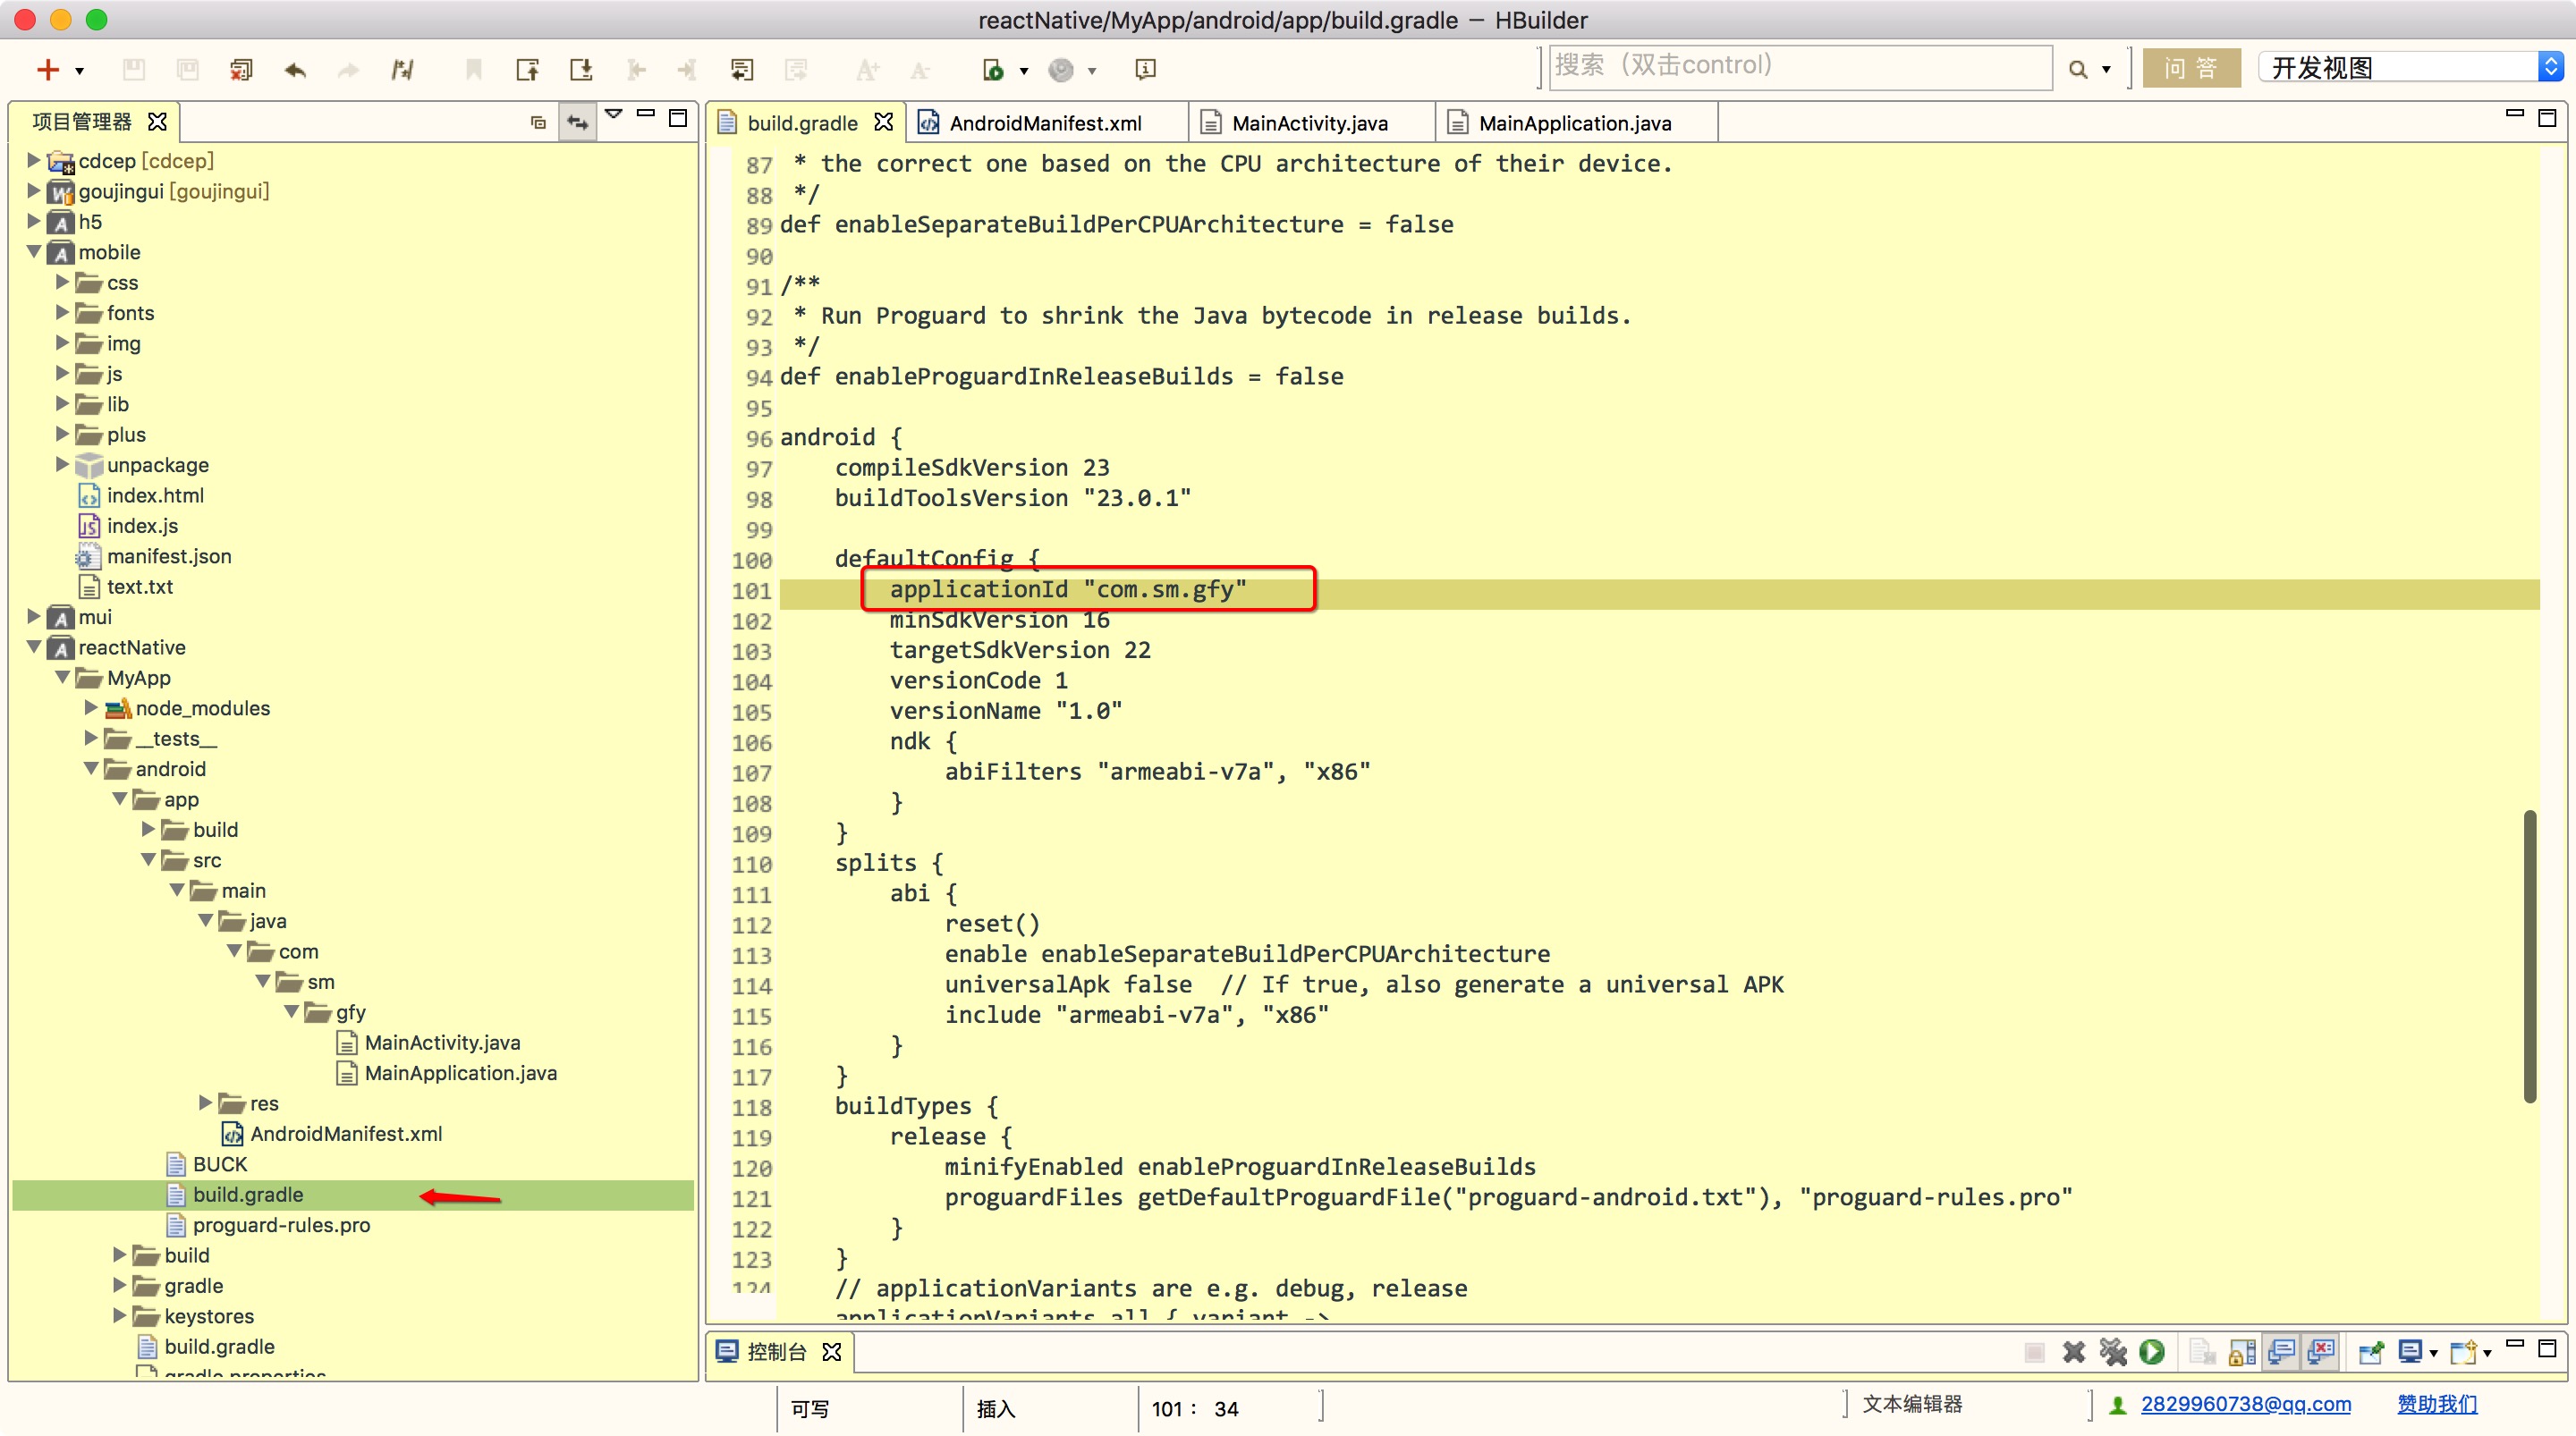The image size is (2576, 1436).
Task: Click the word wrap toolbar icon
Action: coord(742,69)
